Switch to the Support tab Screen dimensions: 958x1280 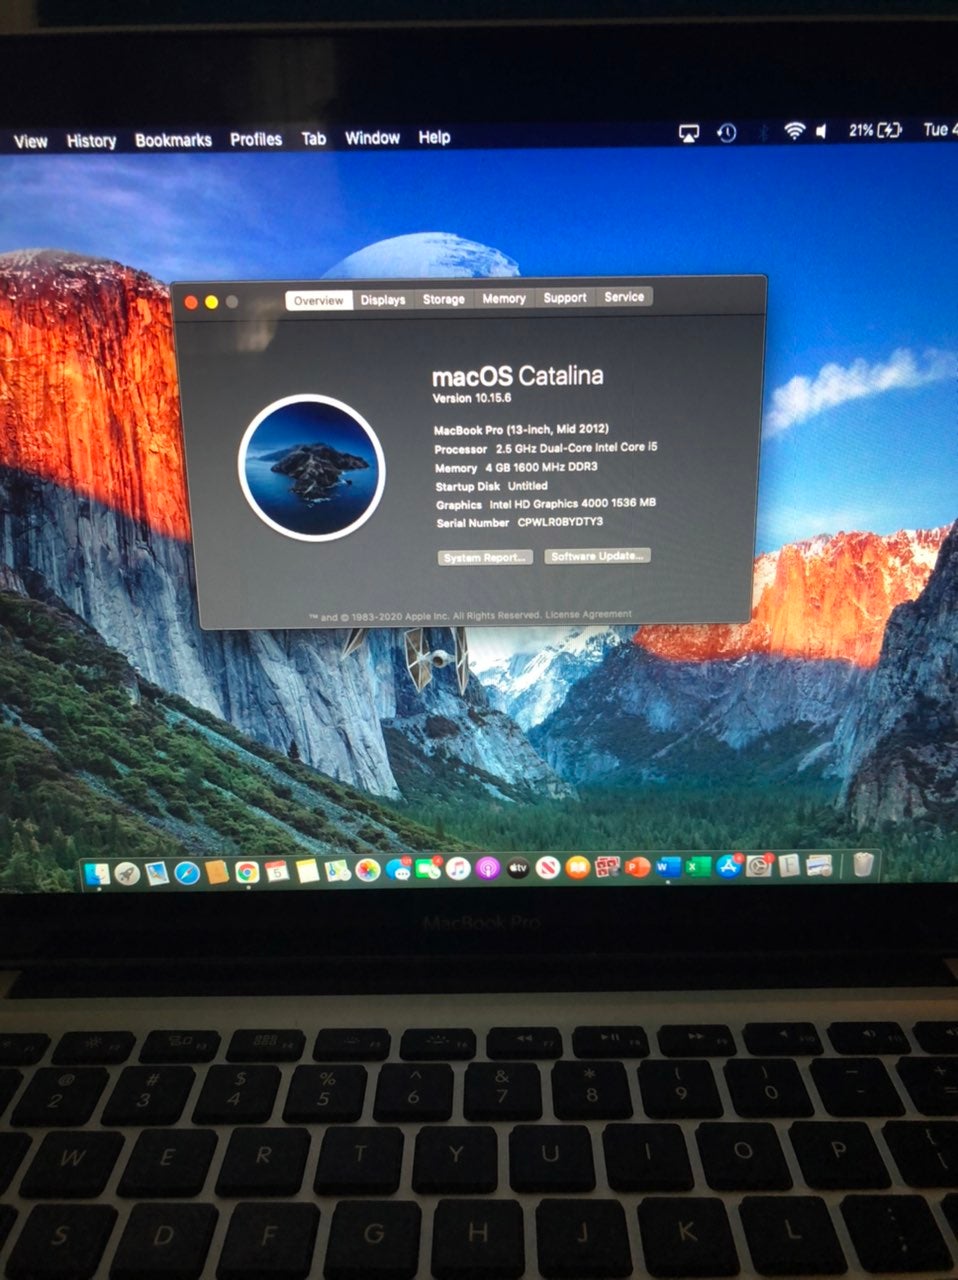565,297
